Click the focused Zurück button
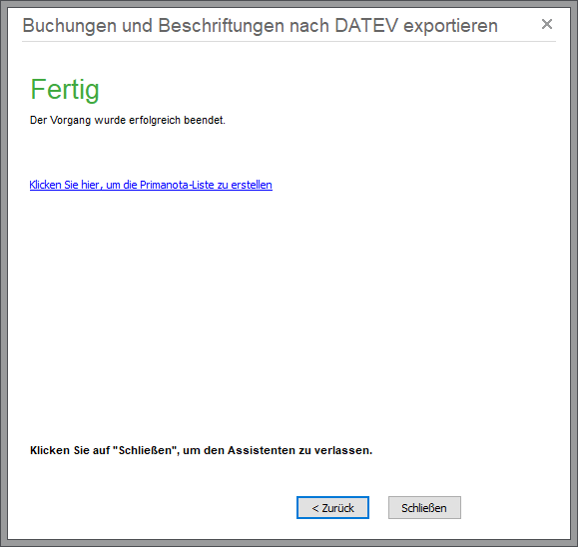 pyautogui.click(x=332, y=508)
